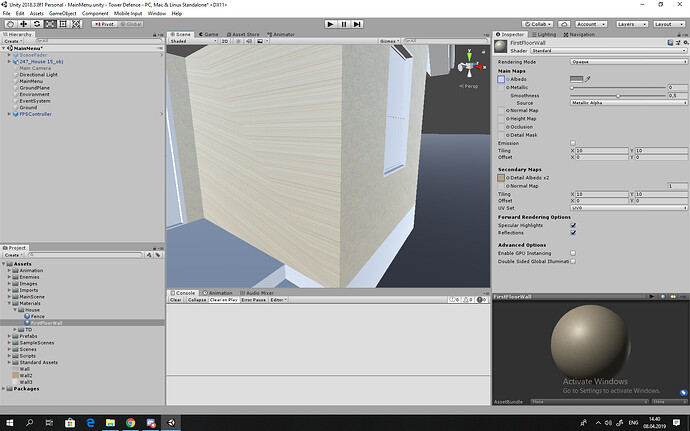Open the Shaded draw mode dropdown
This screenshot has width=690, height=431.
[x=193, y=41]
